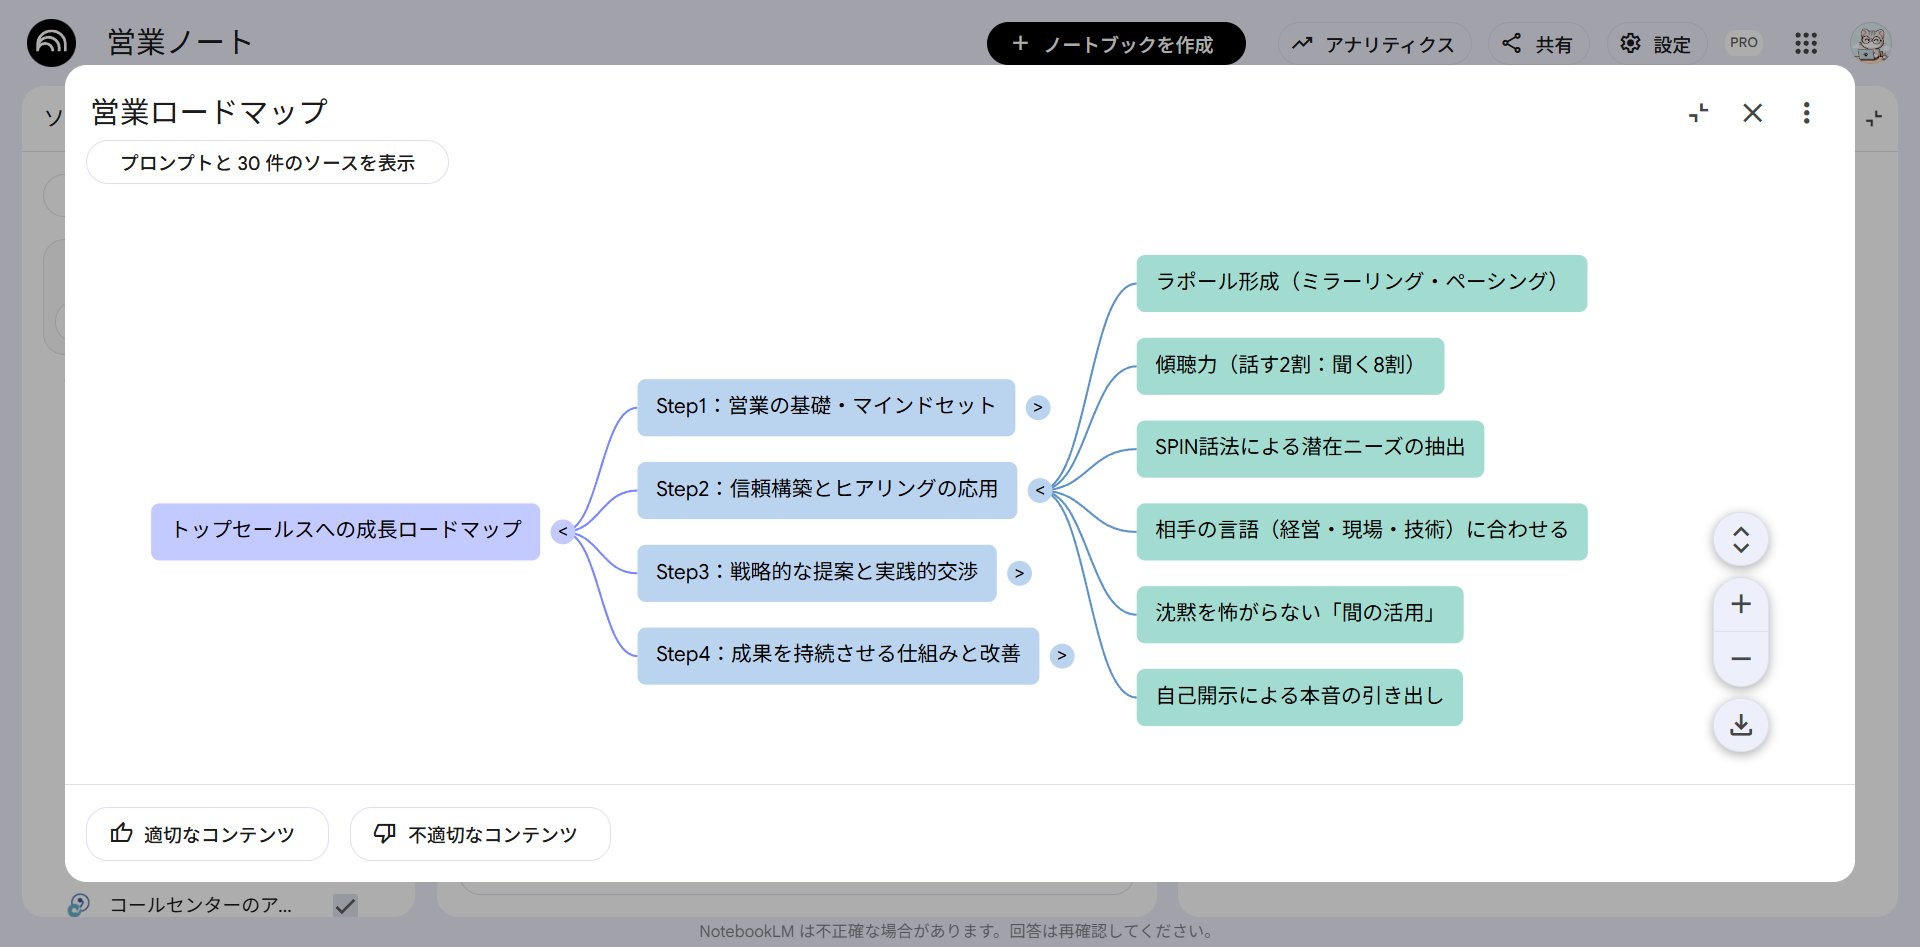Click the 営業ノート notebook title
The image size is (1920, 947).
180,43
